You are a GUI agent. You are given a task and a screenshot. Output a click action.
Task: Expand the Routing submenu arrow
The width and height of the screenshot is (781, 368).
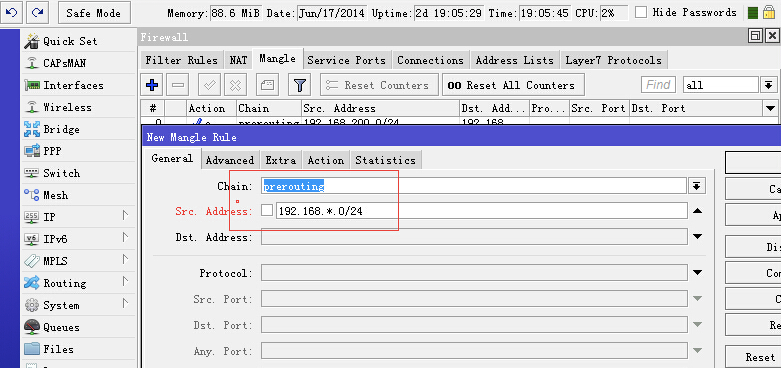tap(125, 281)
